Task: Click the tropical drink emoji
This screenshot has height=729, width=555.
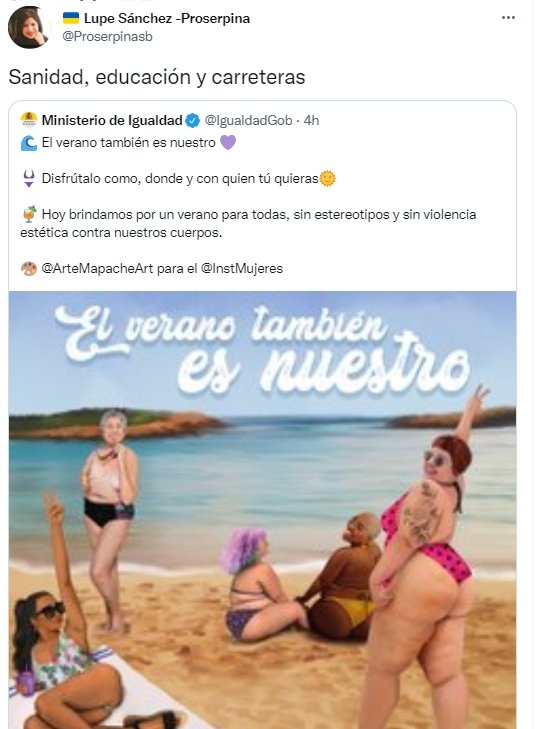Action: click(29, 214)
